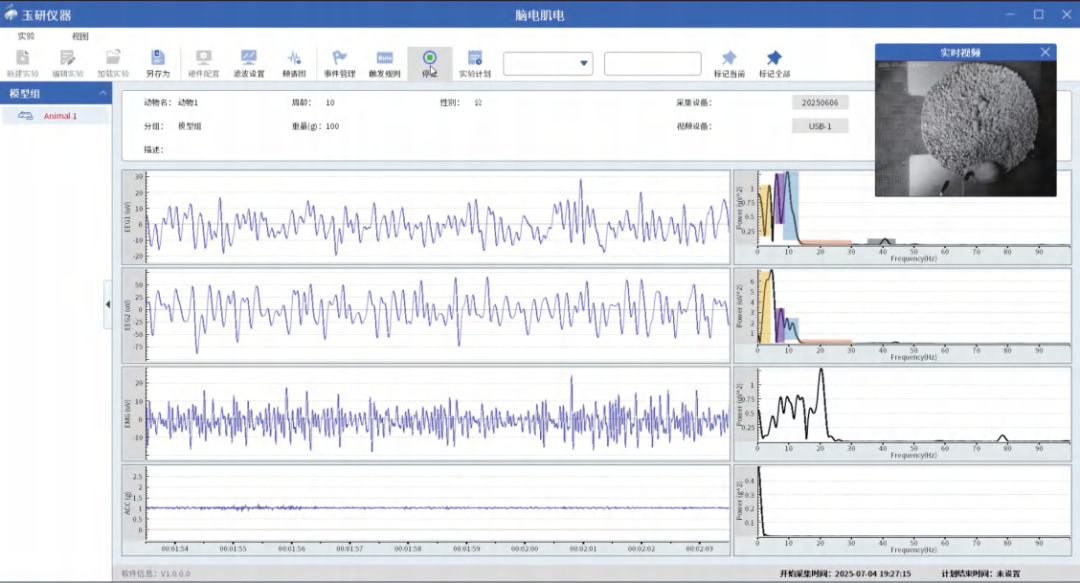Click the weight value 100
1080x583 pixels.
[x=332, y=126]
